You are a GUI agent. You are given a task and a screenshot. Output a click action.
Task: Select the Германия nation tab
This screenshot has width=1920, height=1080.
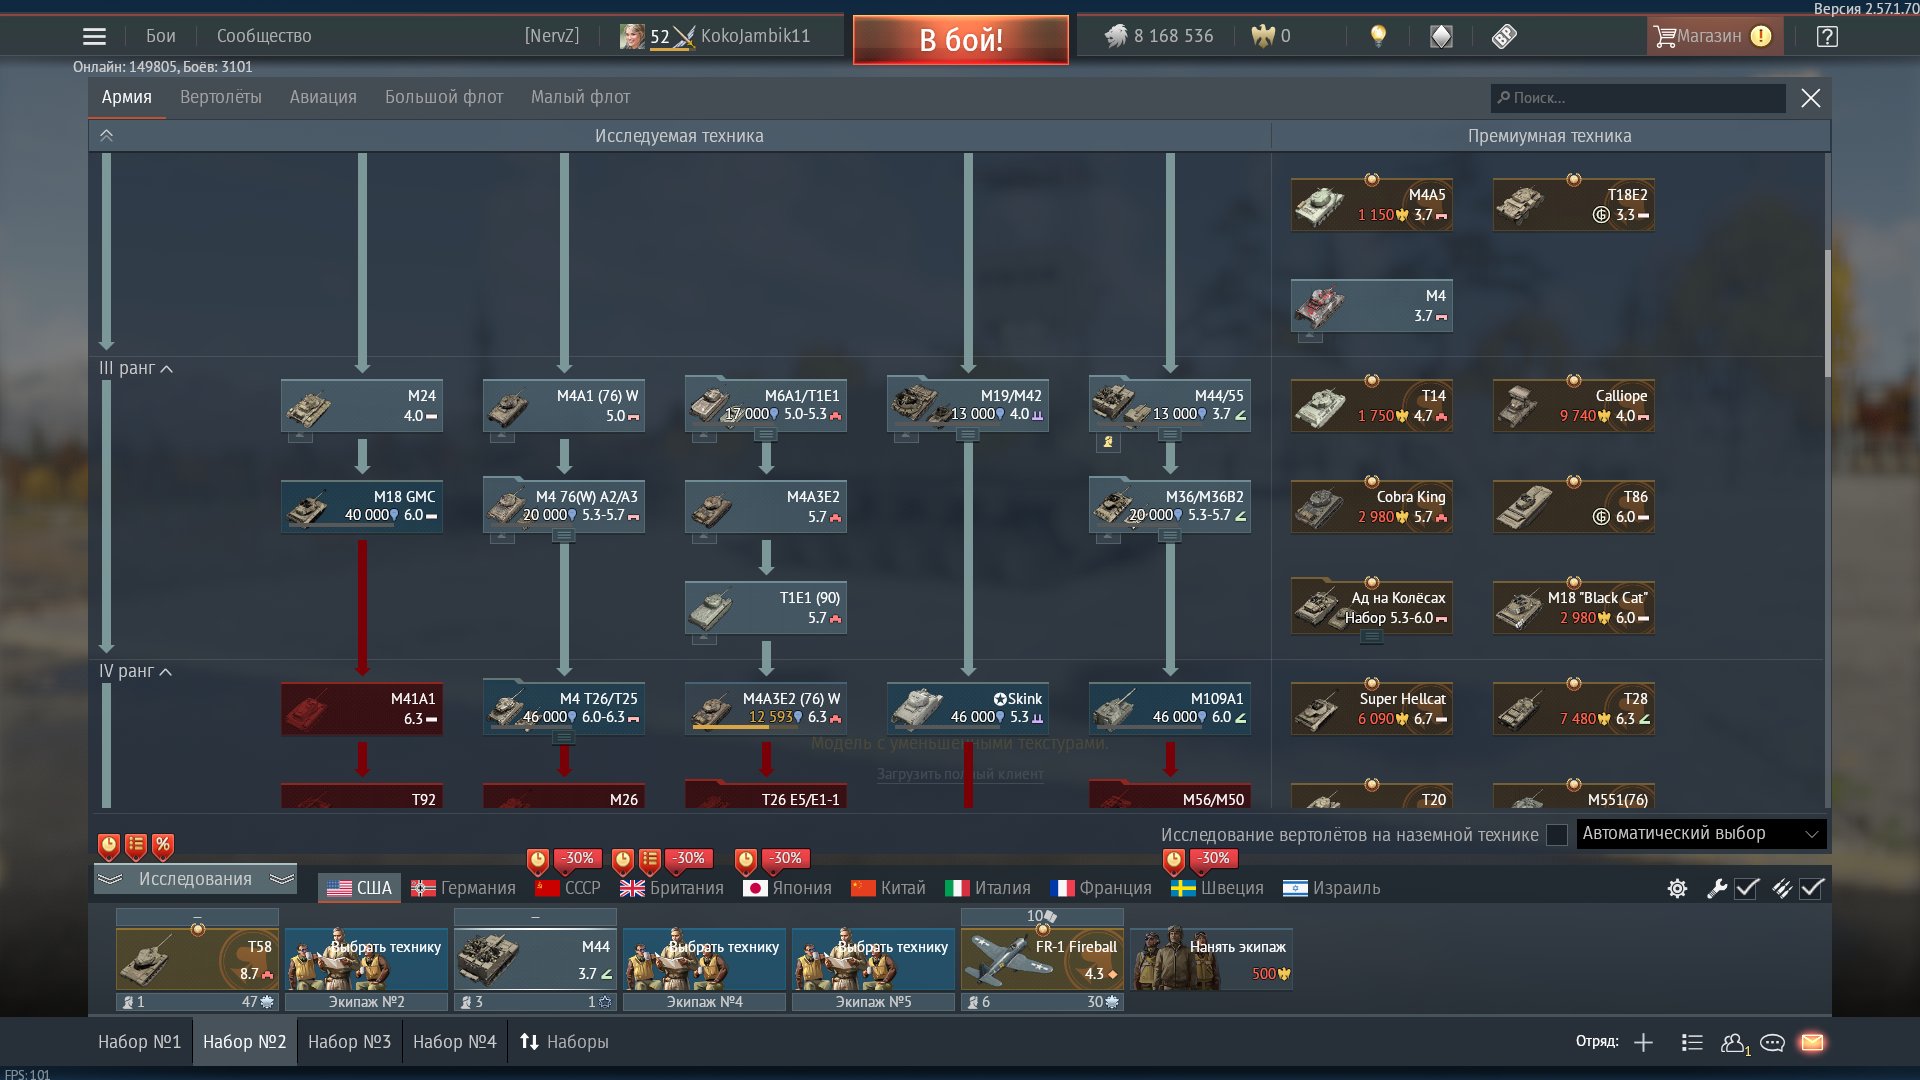click(464, 888)
